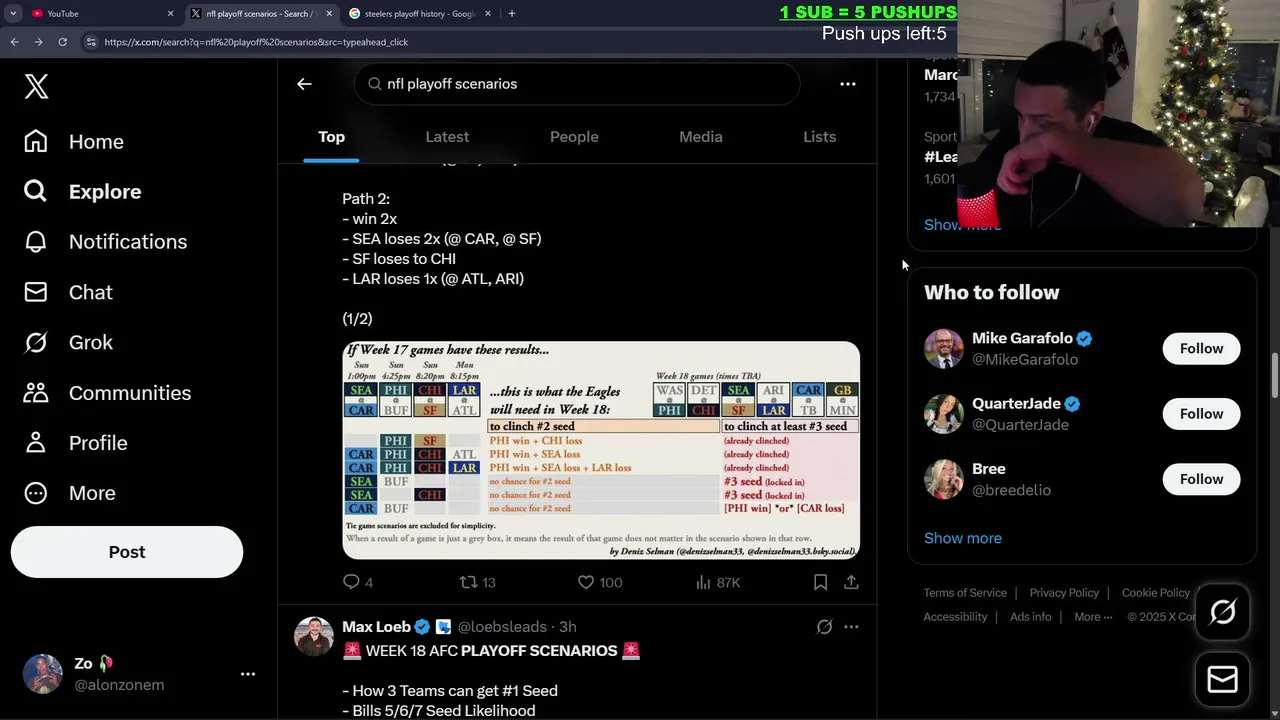Switch to the People tab
This screenshot has height=720, width=1280.
[x=574, y=137]
